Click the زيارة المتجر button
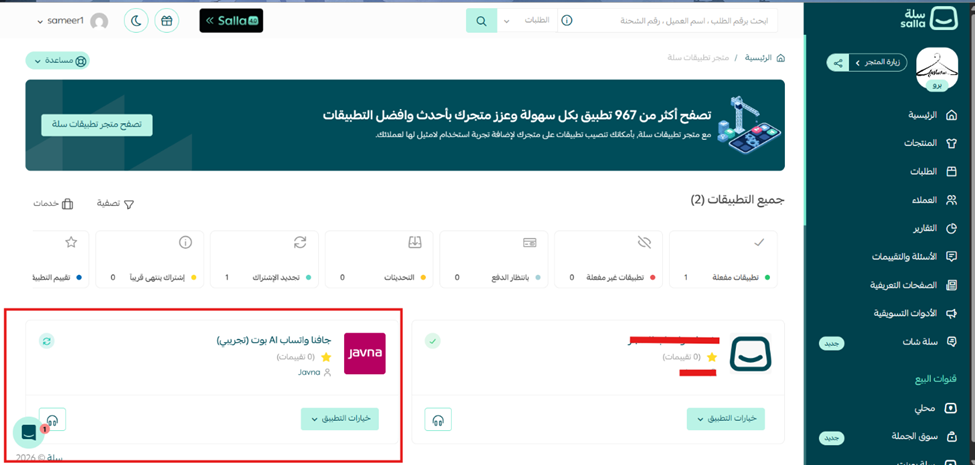Screen dimensions: 975x465 [878, 63]
